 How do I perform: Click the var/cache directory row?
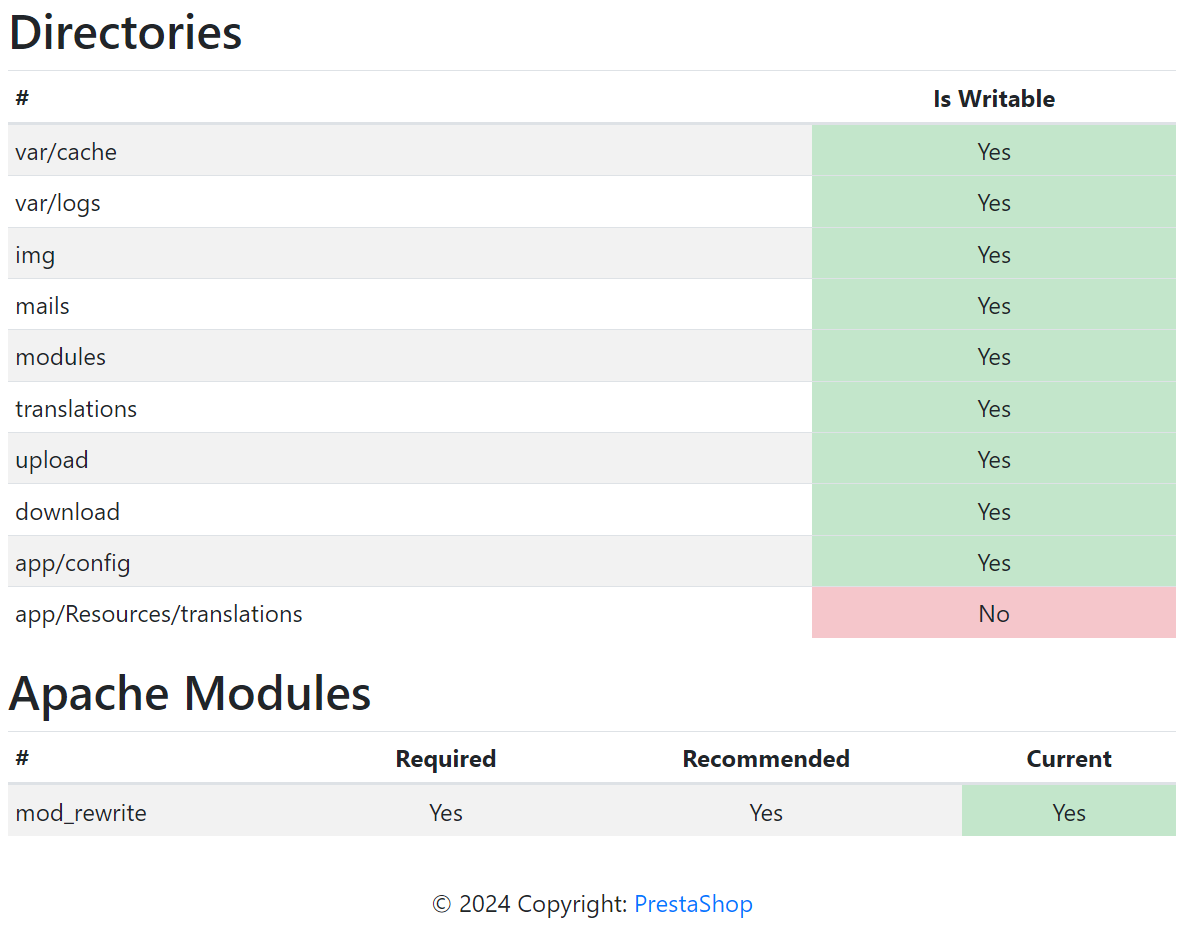(66, 152)
